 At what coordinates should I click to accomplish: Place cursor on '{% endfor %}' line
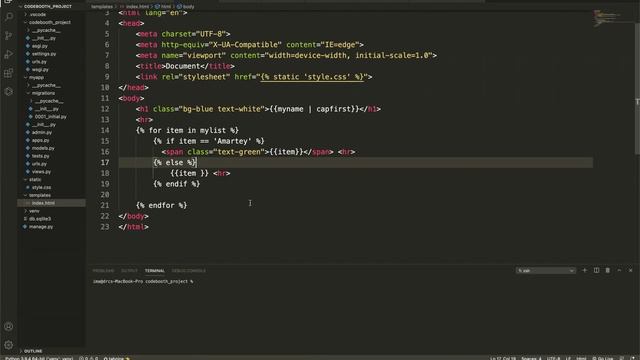click(x=162, y=205)
